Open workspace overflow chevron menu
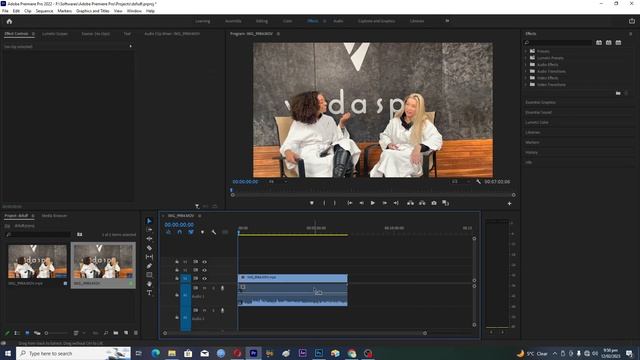This screenshot has width=640, height=360. tap(447, 21)
